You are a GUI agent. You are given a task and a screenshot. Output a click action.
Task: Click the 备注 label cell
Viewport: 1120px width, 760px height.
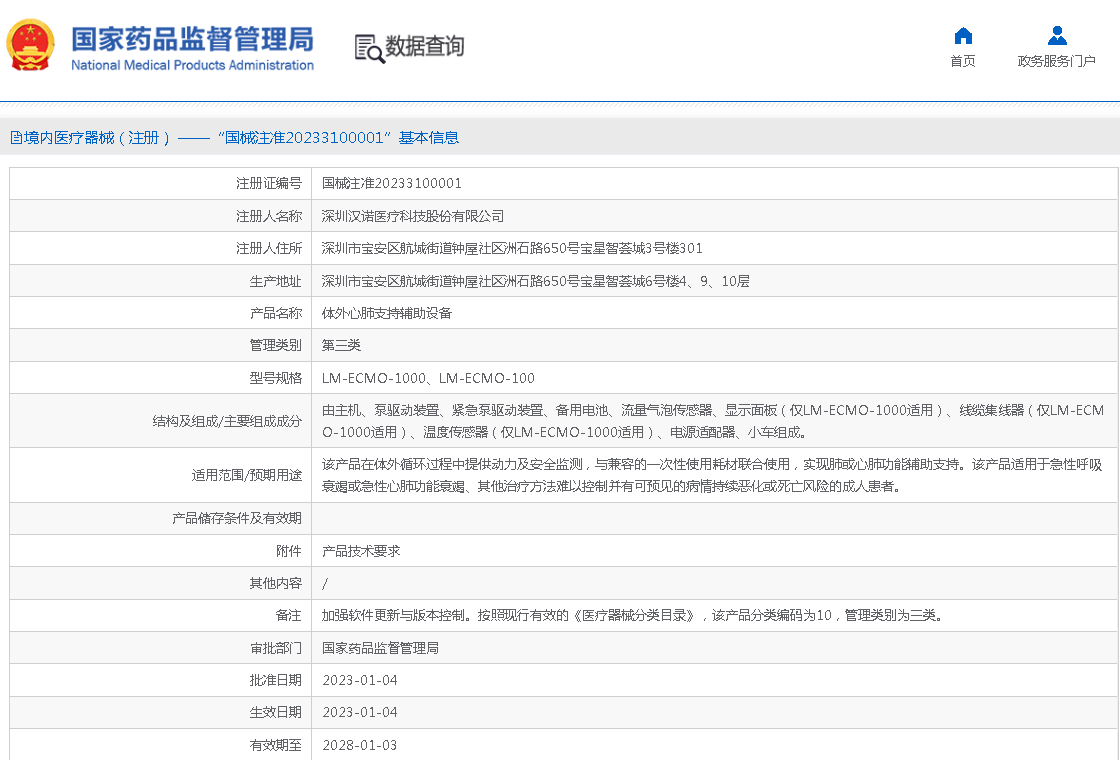click(161, 615)
